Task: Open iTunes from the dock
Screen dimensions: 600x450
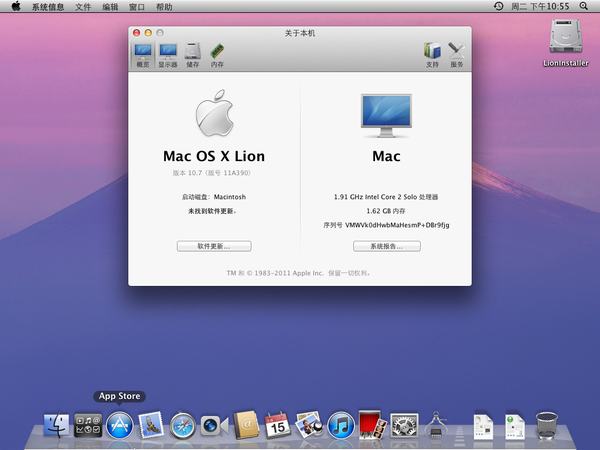Action: pos(341,425)
